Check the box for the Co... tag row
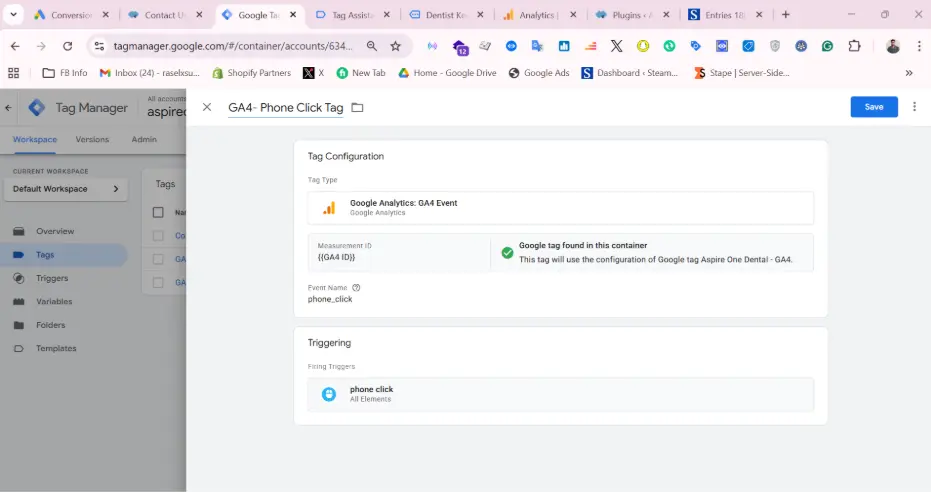Screen dimensions: 931x492 158,236
